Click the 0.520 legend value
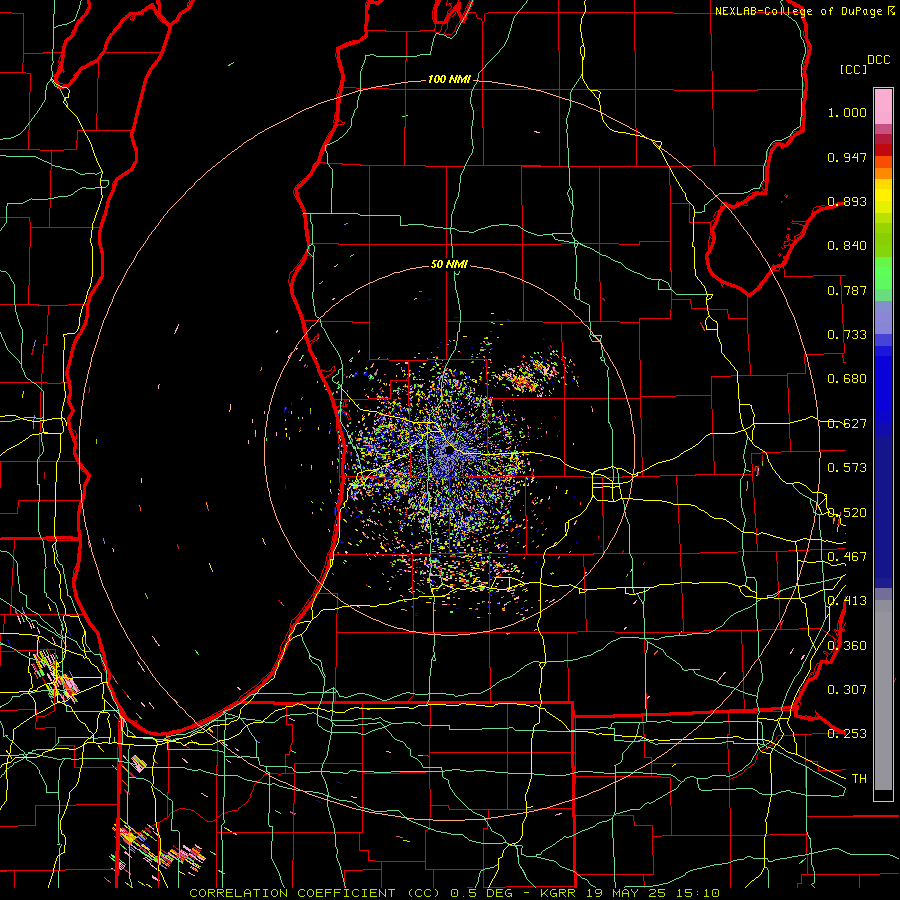900x900 pixels. tap(847, 513)
